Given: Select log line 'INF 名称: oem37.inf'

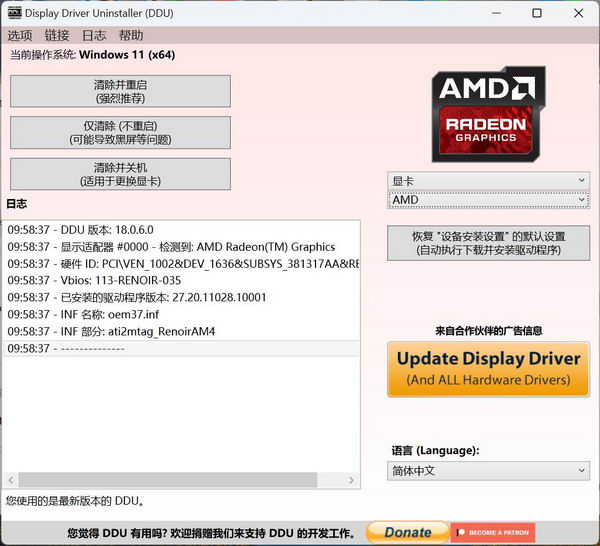Looking at the screenshot, I should coord(181,314).
